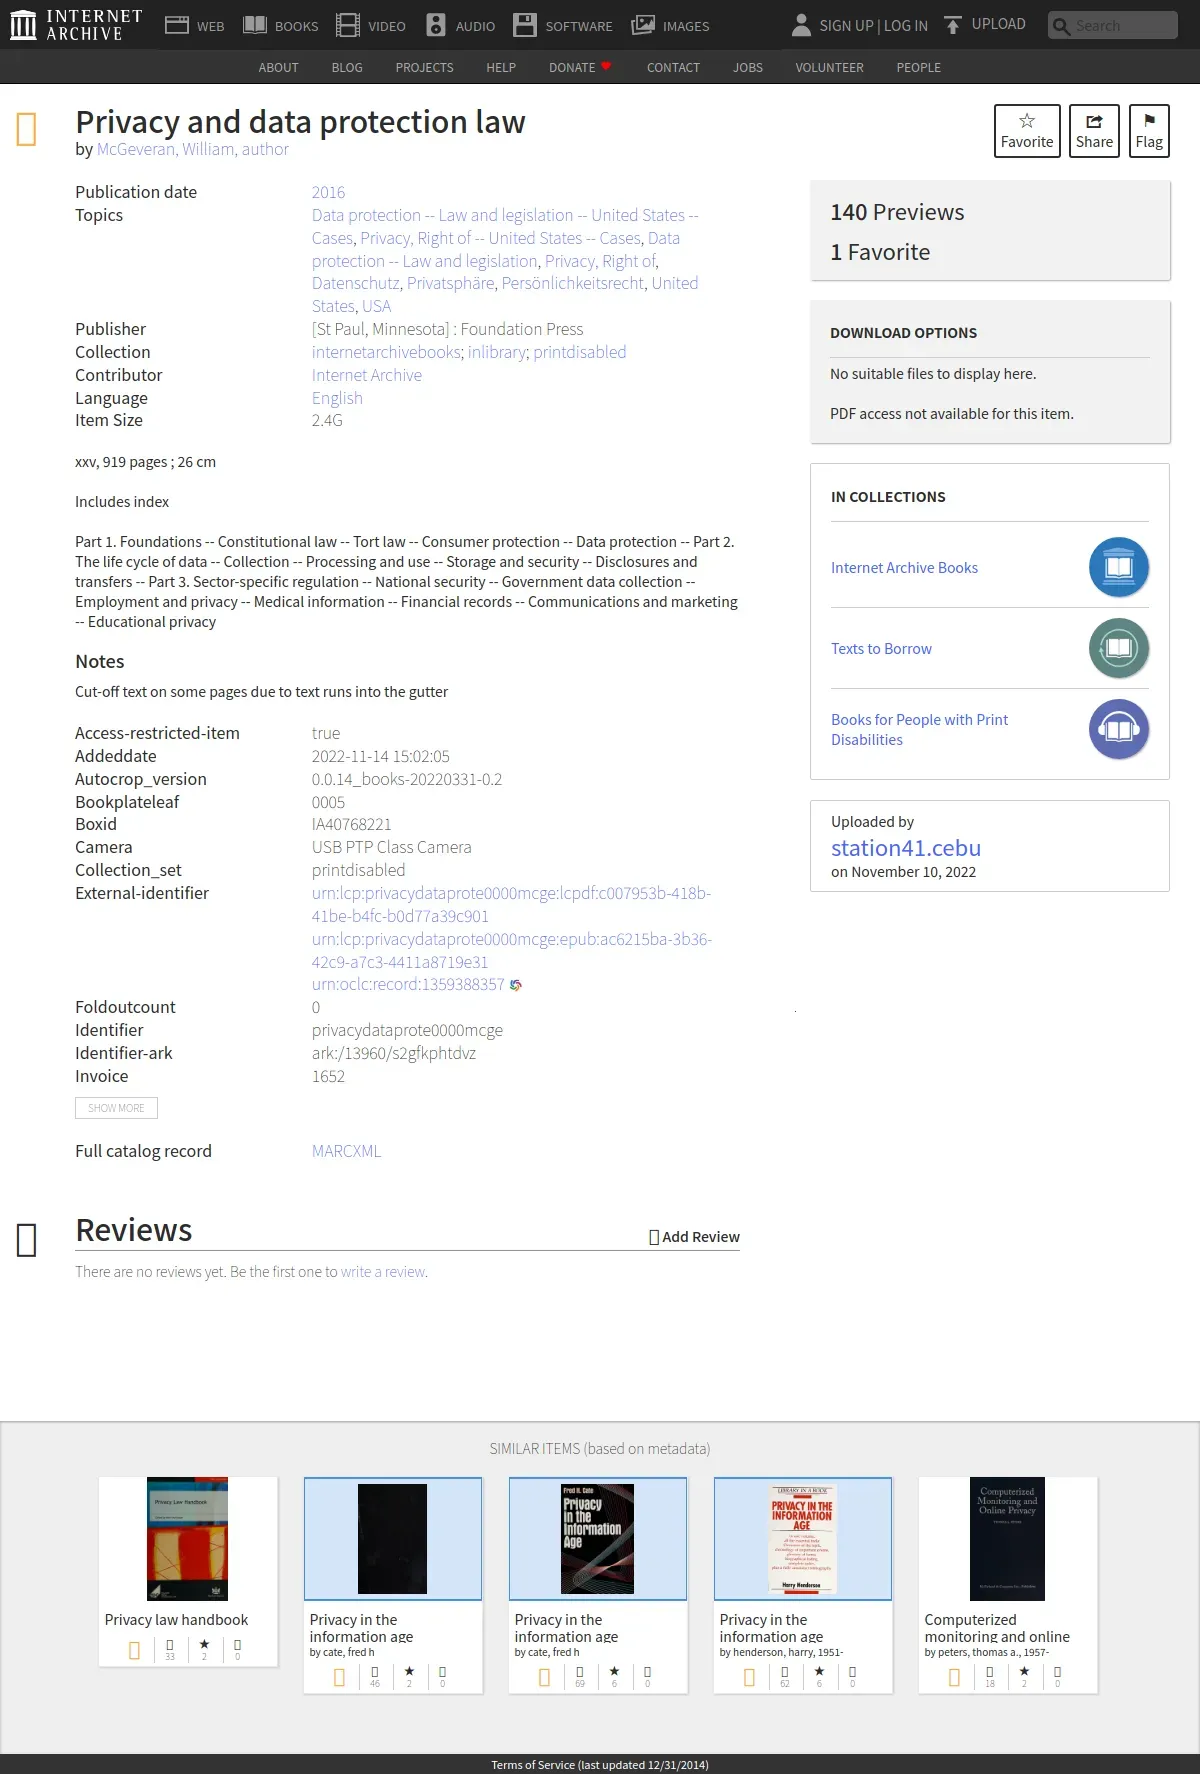The width and height of the screenshot is (1200, 1774).
Task: Click the identifier value privacydataprote0000mcge
Action: tap(407, 1030)
